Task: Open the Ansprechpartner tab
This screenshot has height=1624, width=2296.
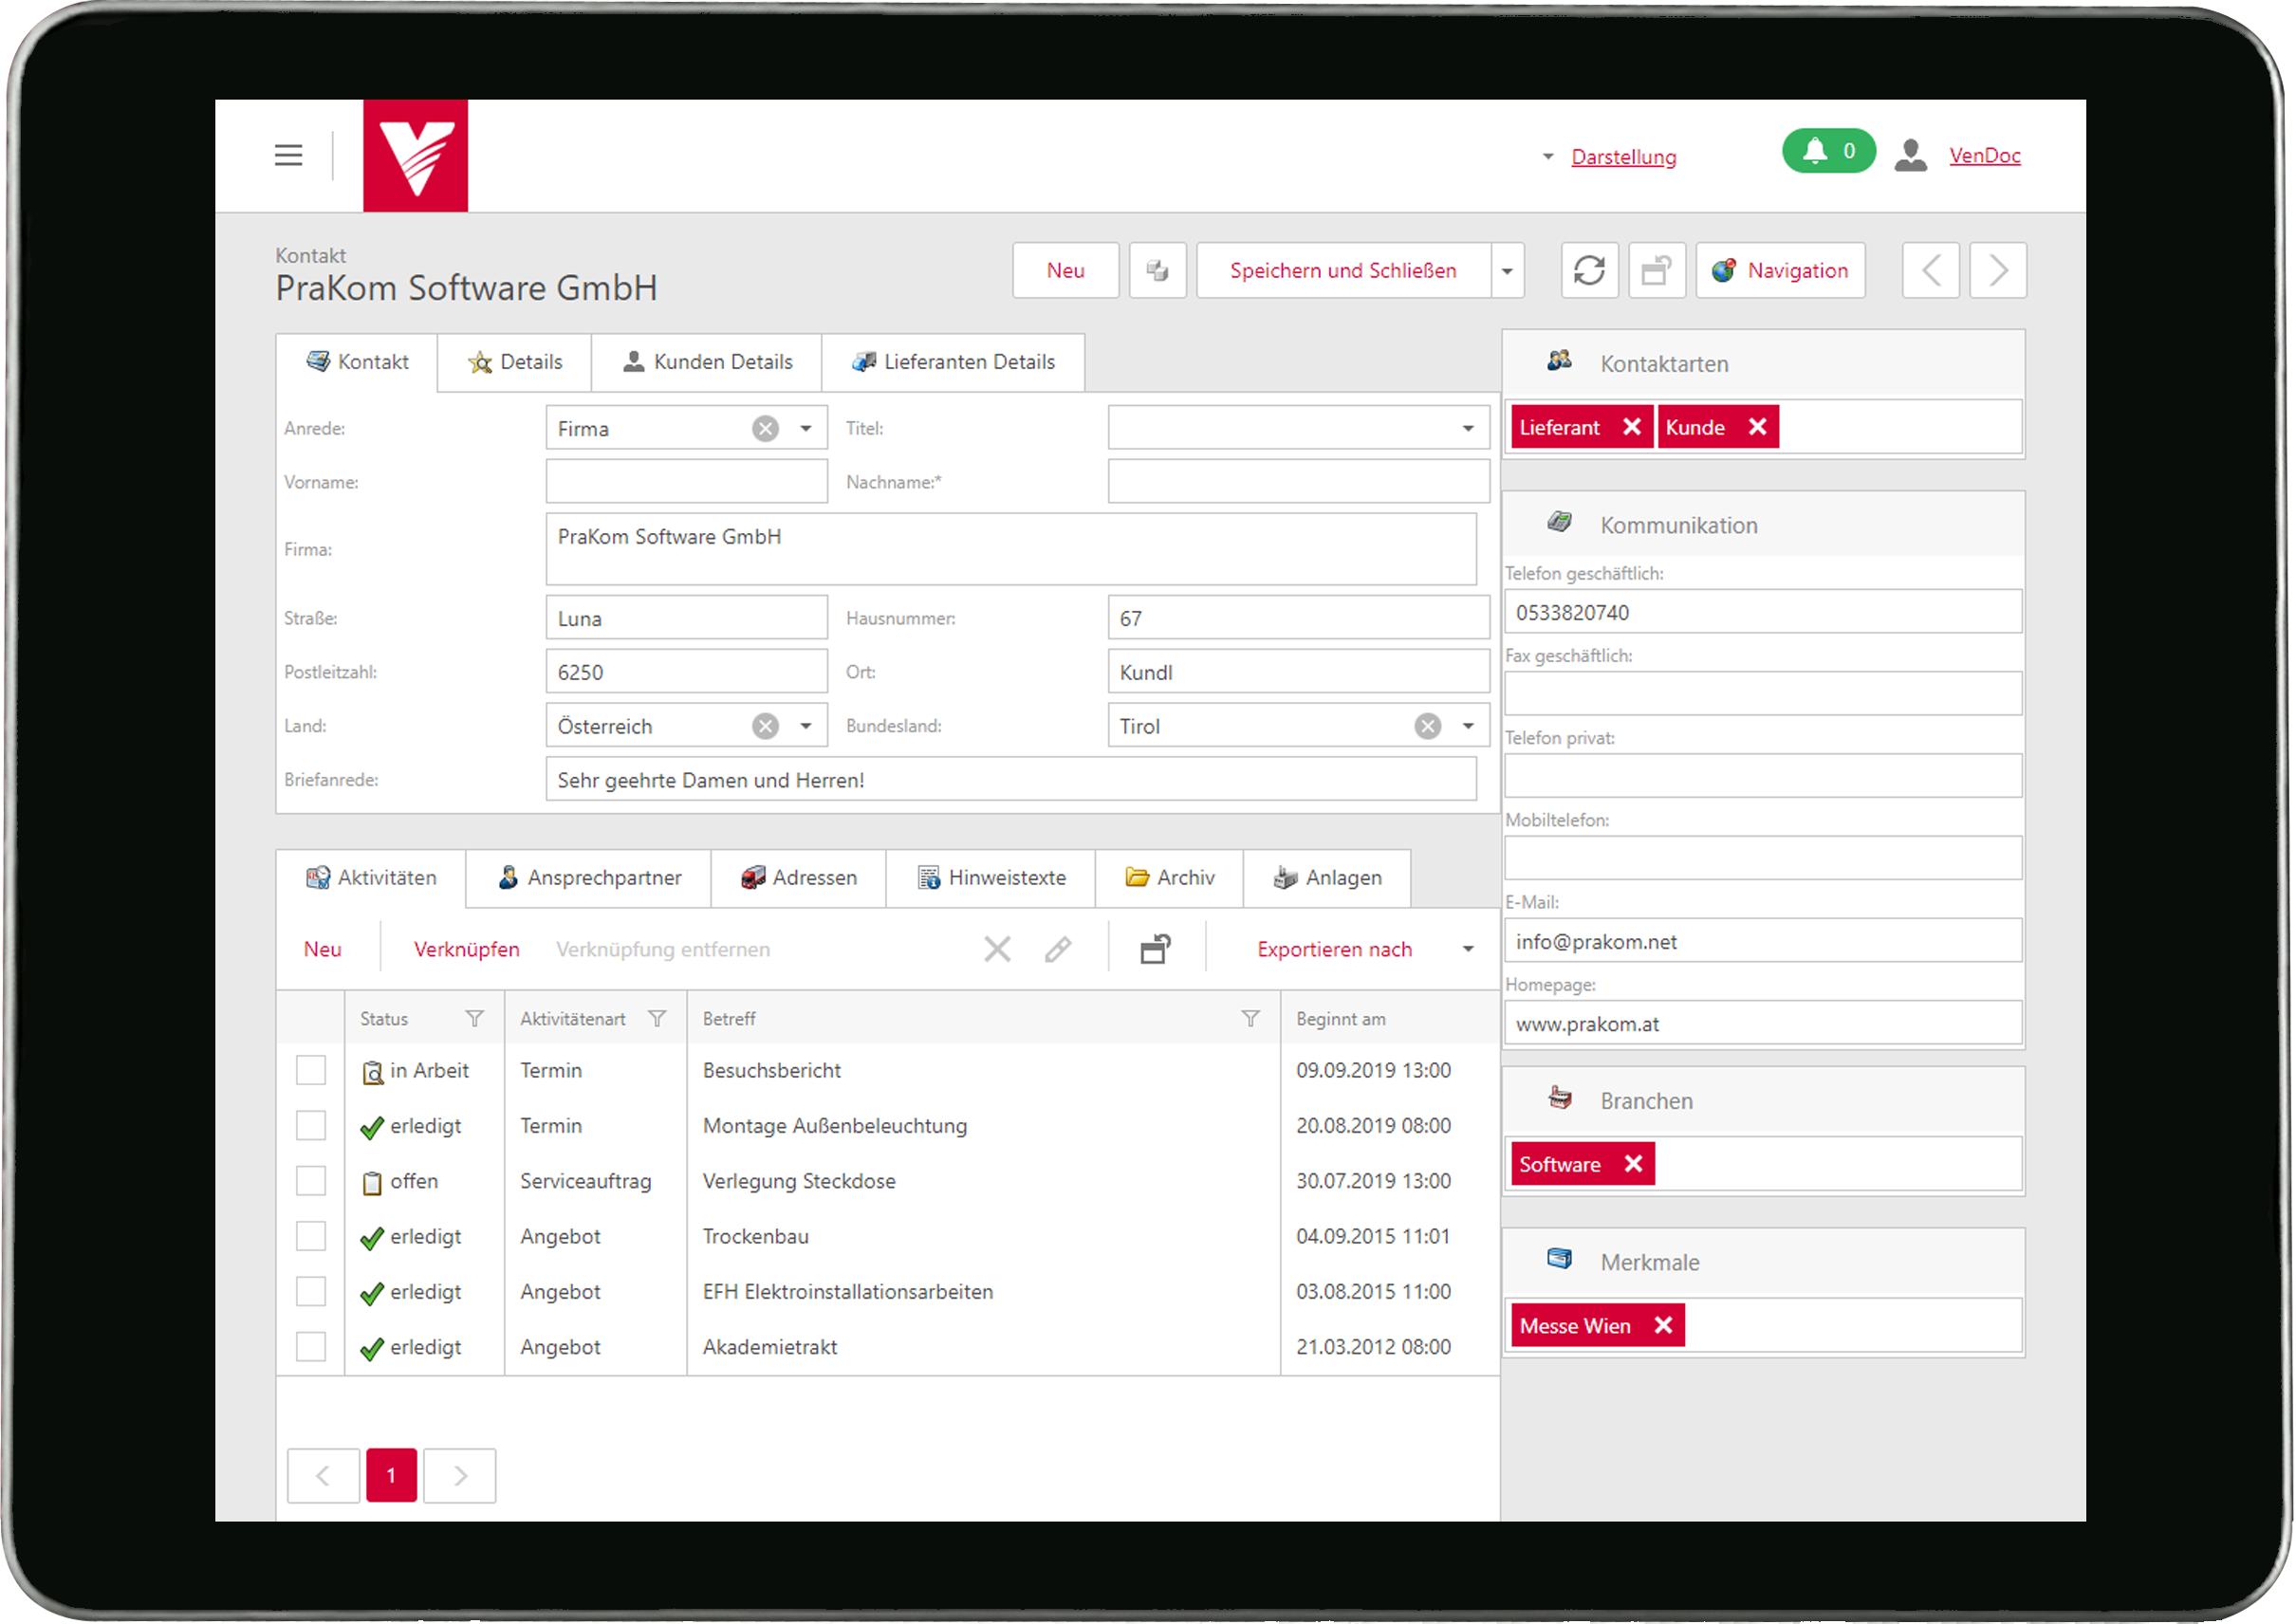Action: (589, 878)
